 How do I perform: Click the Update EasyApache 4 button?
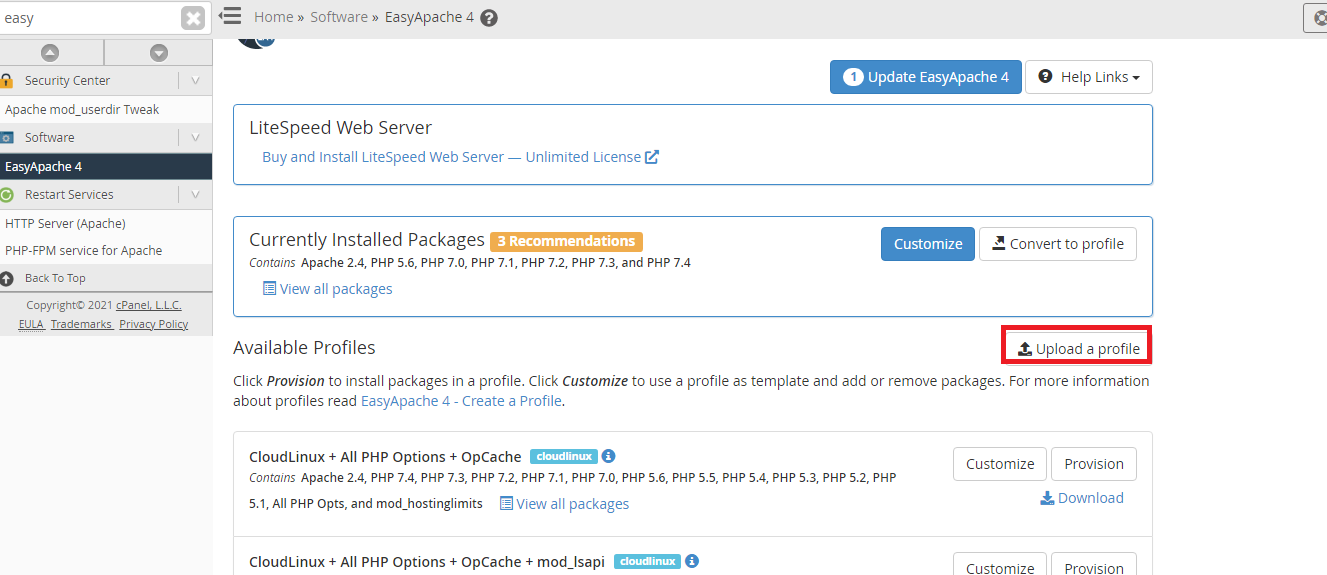(925, 77)
